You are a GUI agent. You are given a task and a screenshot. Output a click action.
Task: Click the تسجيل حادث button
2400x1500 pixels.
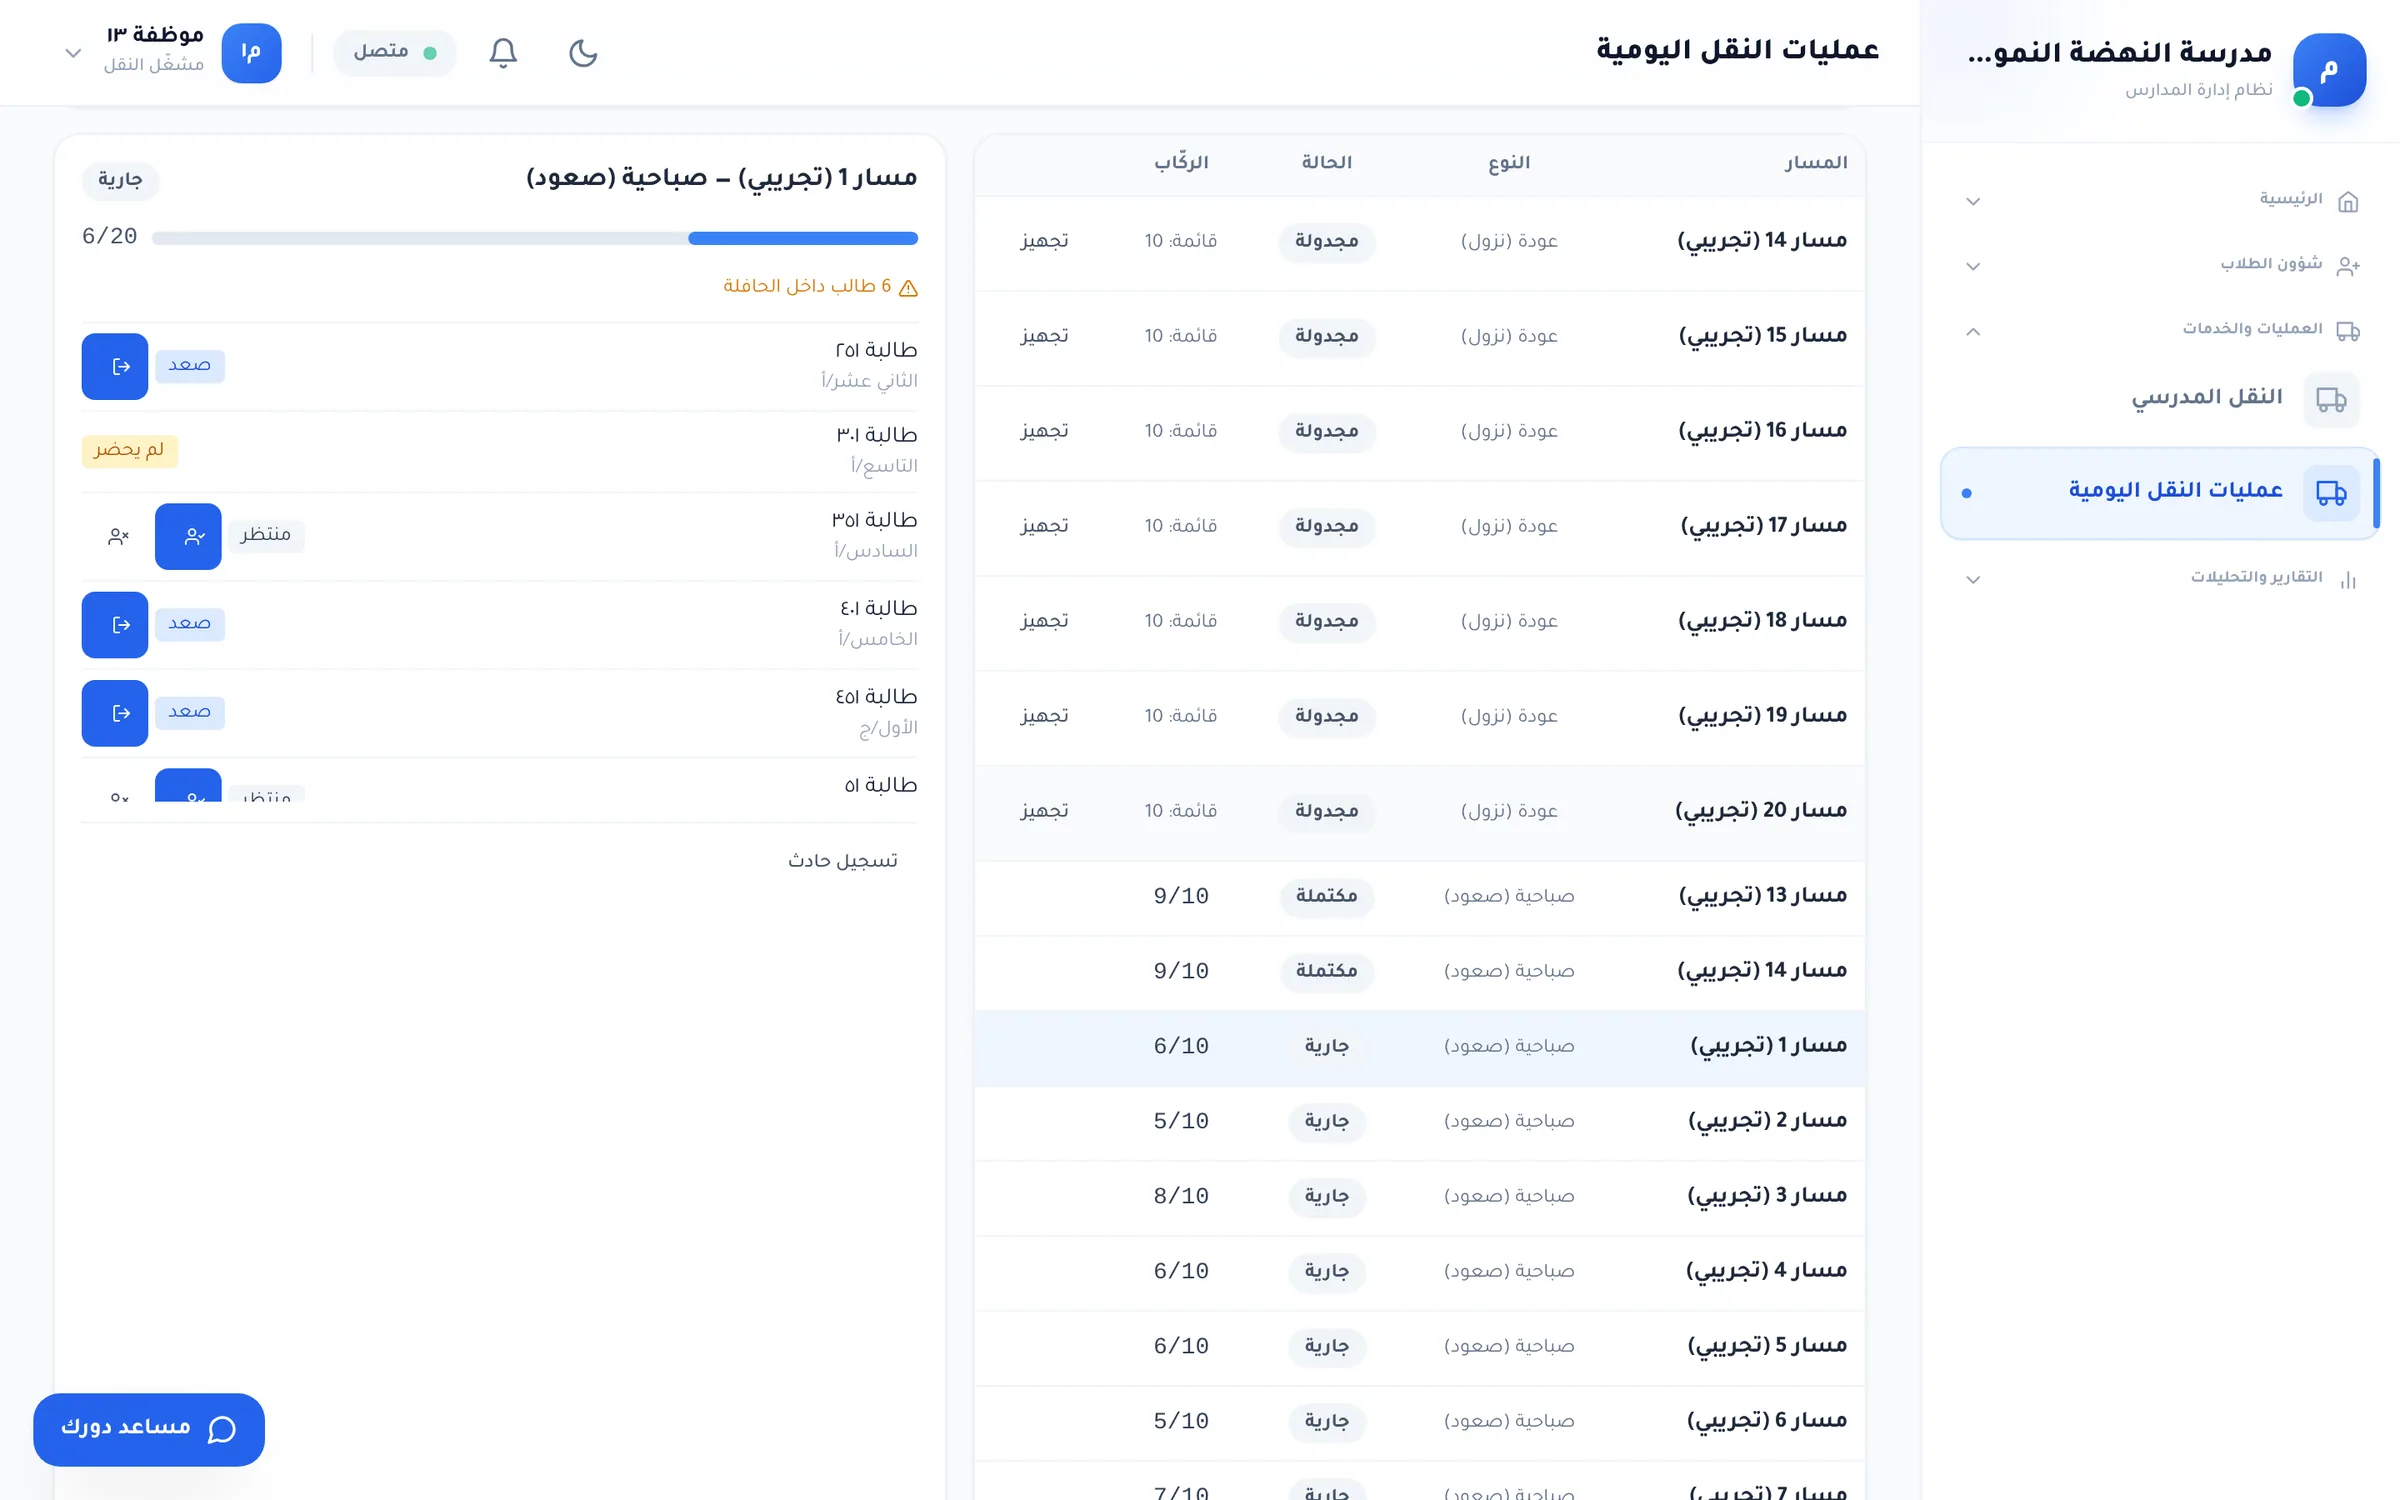pos(842,860)
